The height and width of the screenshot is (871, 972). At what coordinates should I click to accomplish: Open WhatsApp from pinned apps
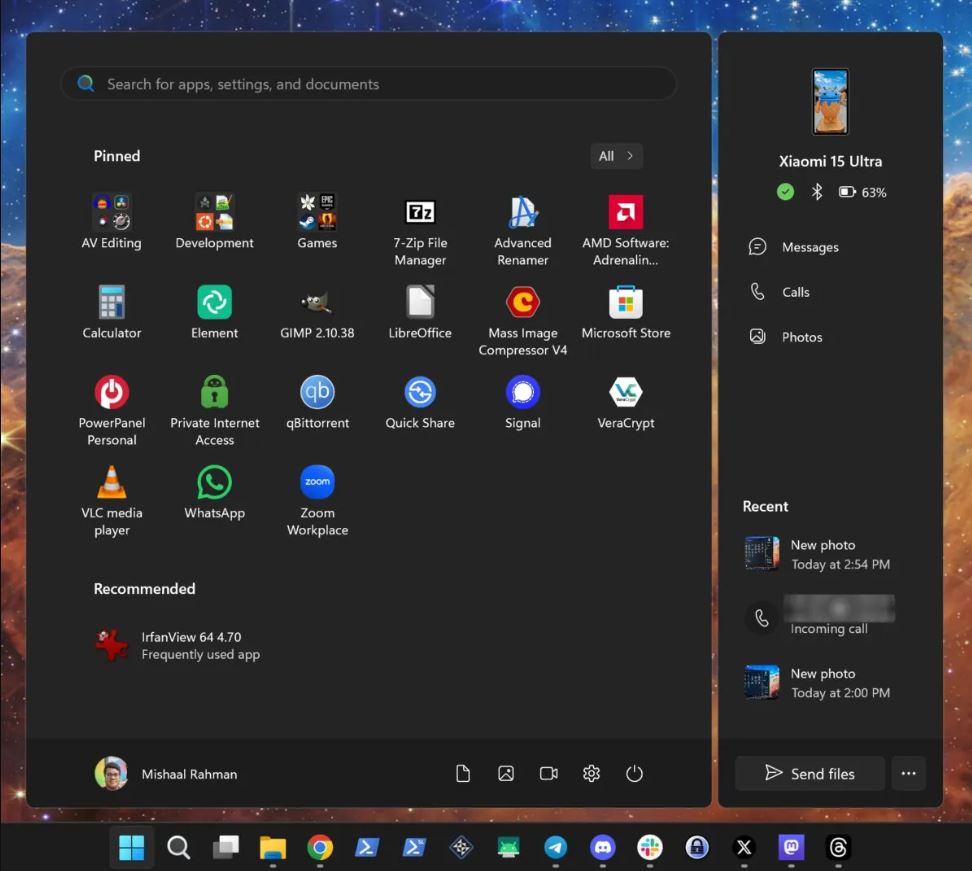click(214, 483)
